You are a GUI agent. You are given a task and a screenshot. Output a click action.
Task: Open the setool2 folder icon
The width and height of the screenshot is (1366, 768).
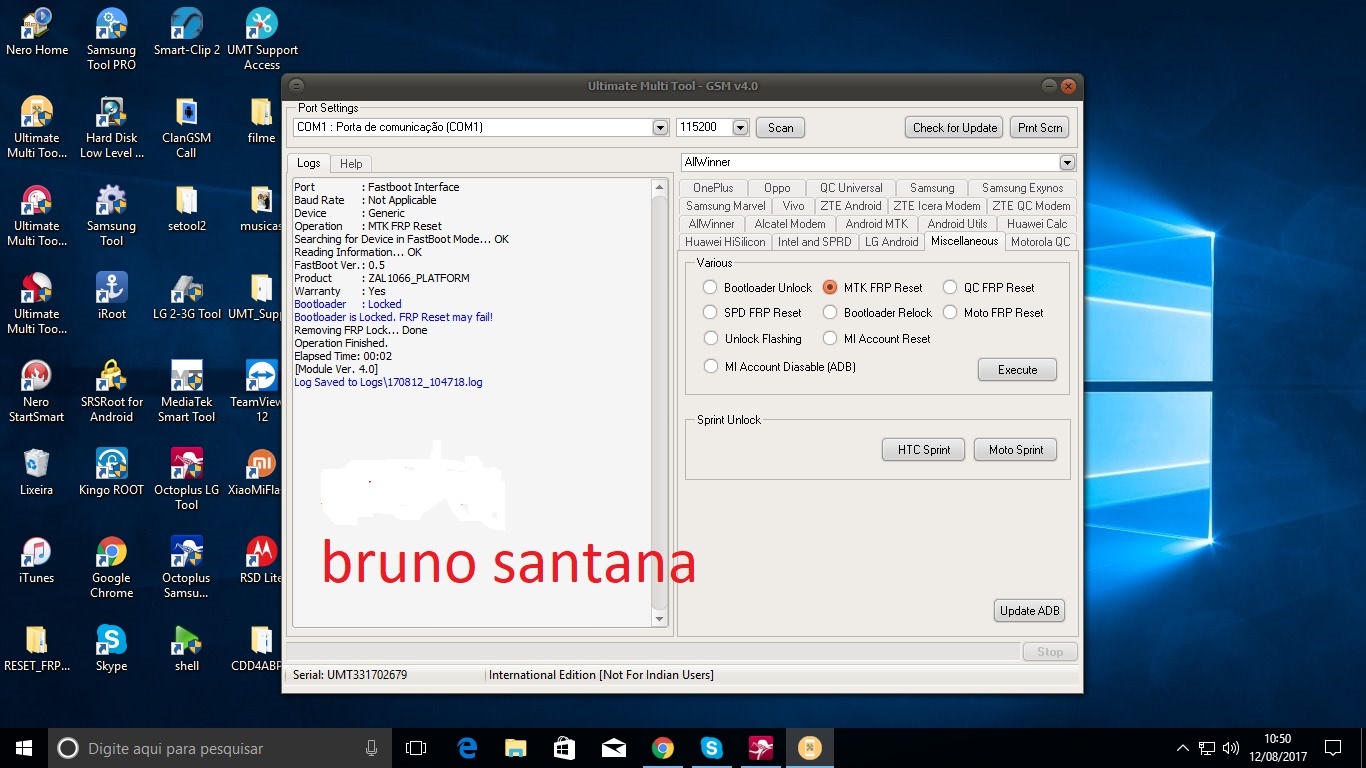pos(187,208)
